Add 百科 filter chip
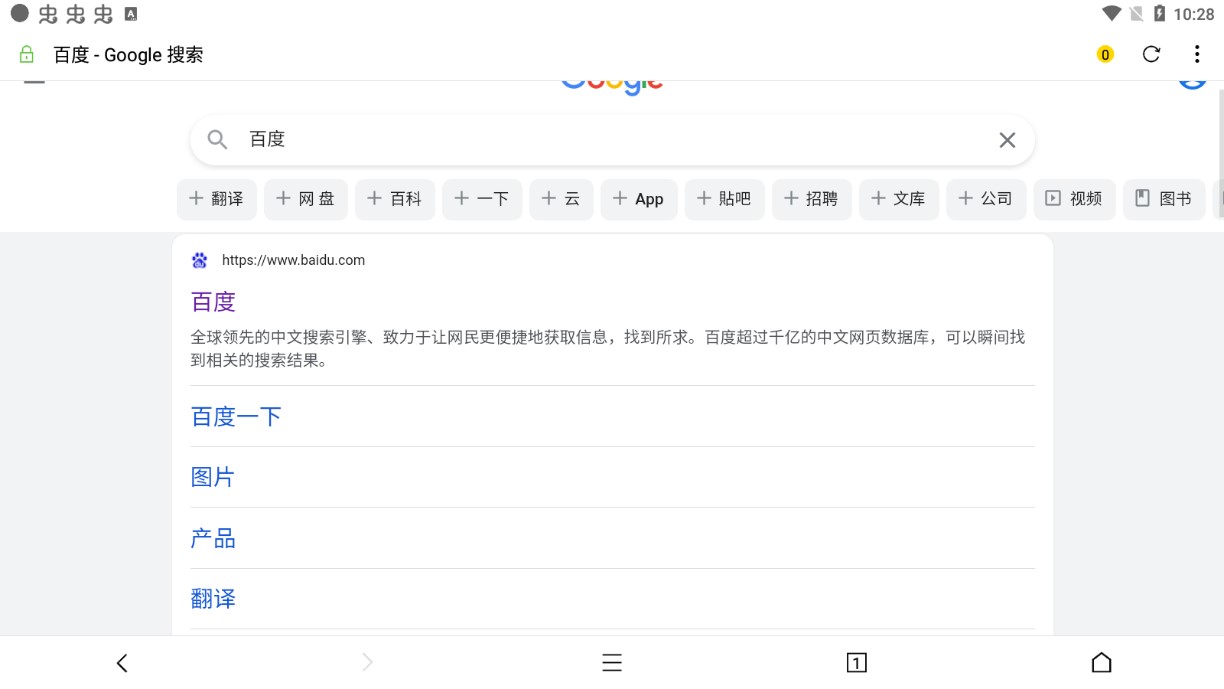The height and width of the screenshot is (689, 1224). (x=395, y=199)
